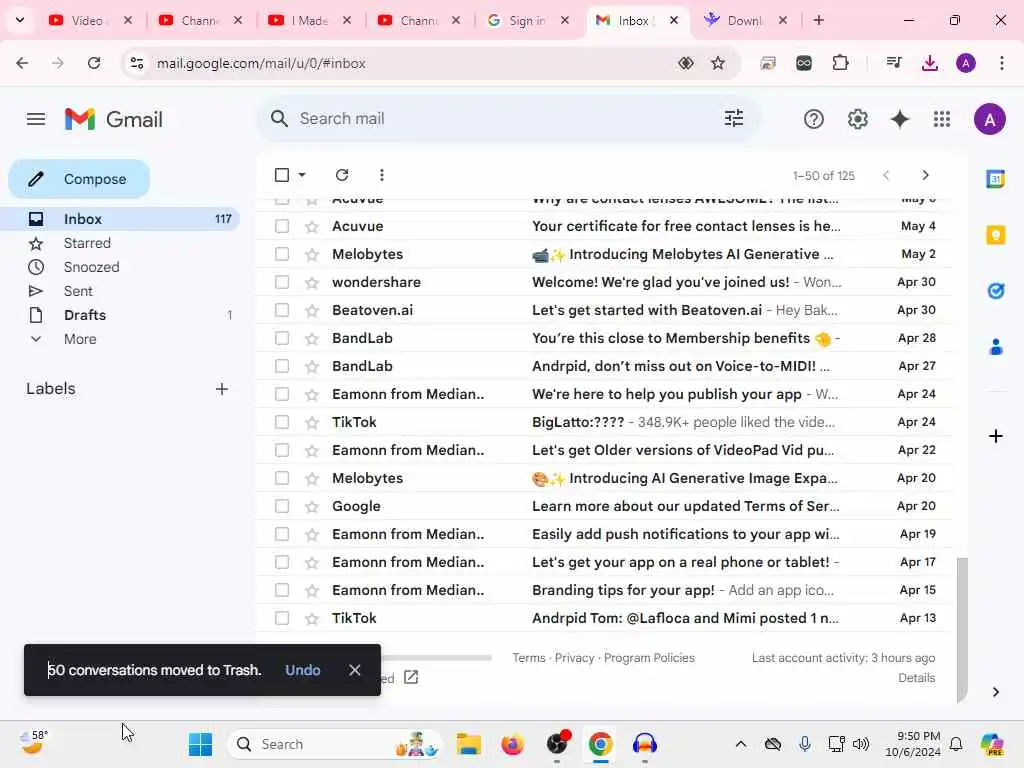Open Chrome downloads icon

929,63
